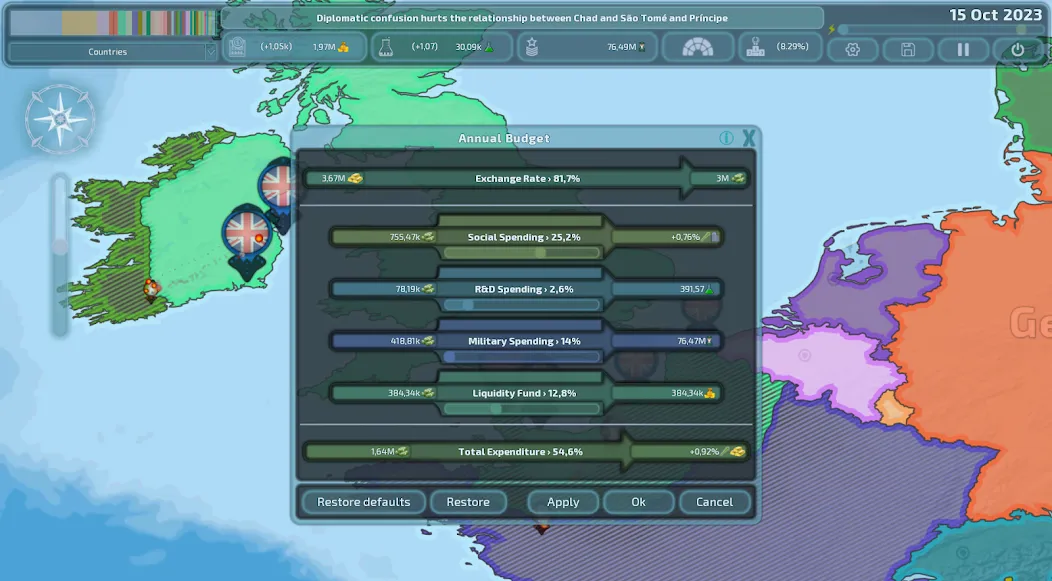Viewport: 1052px width, 581px height.
Task: Apply the budget changes
Action: [x=562, y=502]
